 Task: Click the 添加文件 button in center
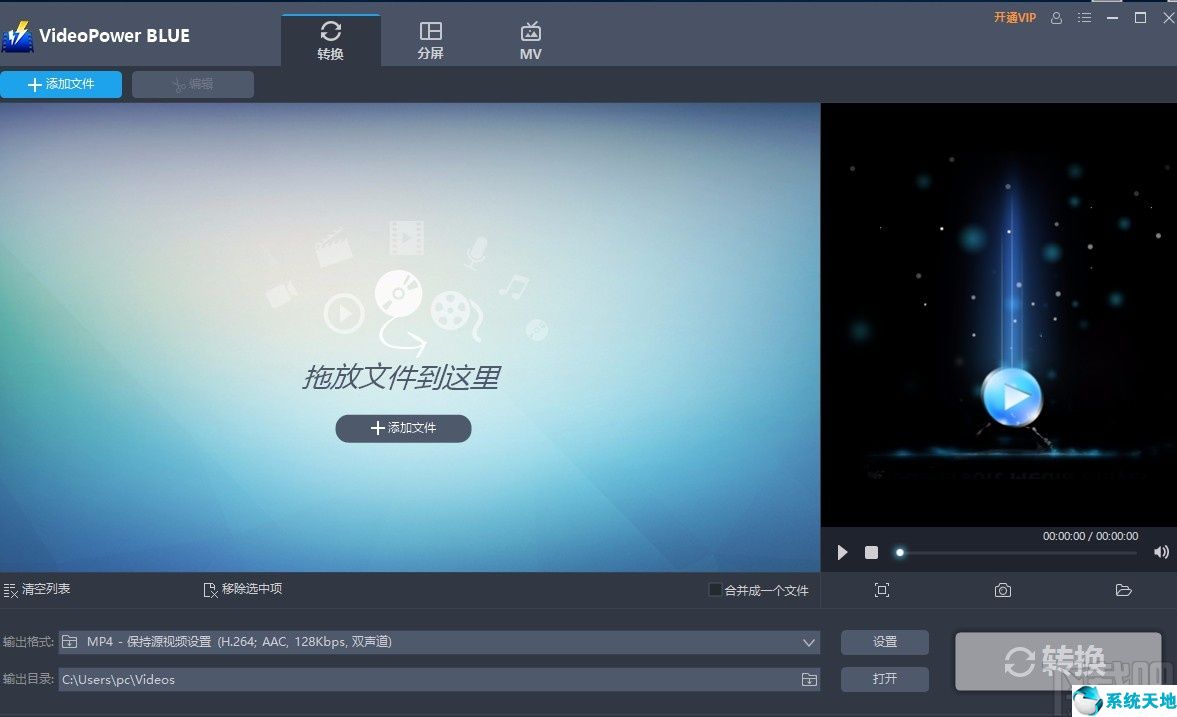coord(403,428)
